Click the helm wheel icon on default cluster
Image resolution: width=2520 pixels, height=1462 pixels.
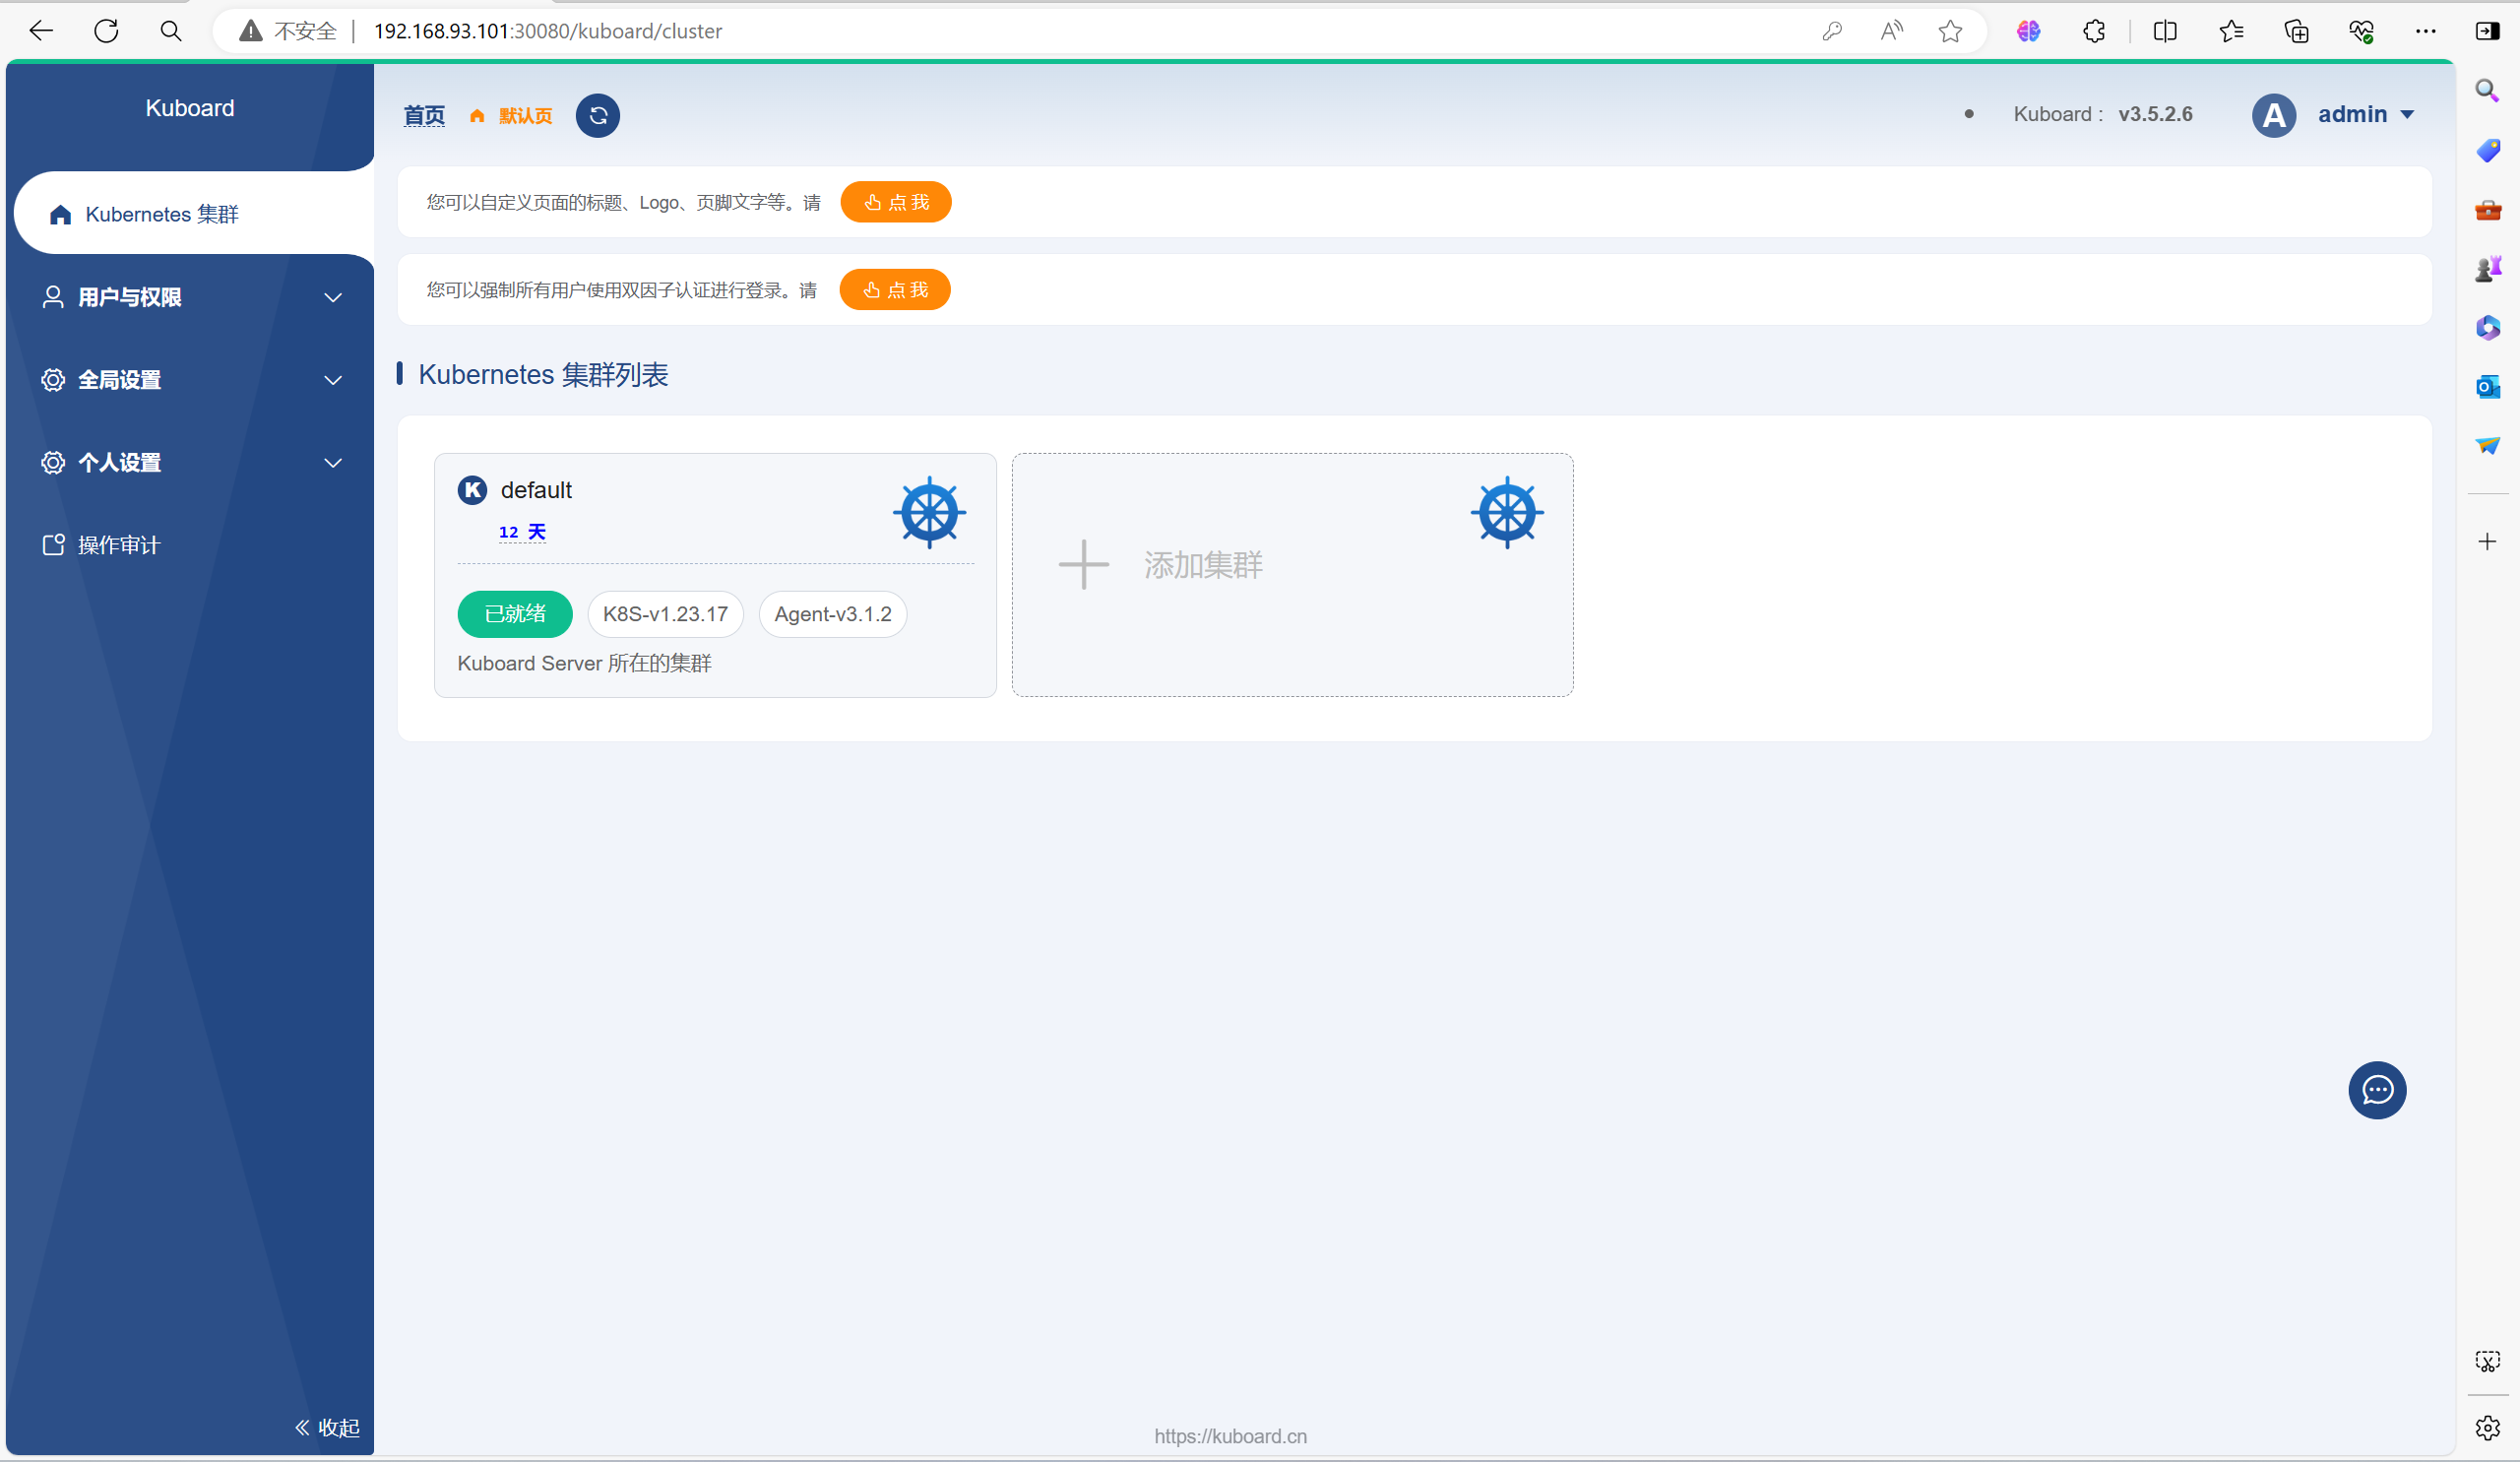tap(928, 512)
